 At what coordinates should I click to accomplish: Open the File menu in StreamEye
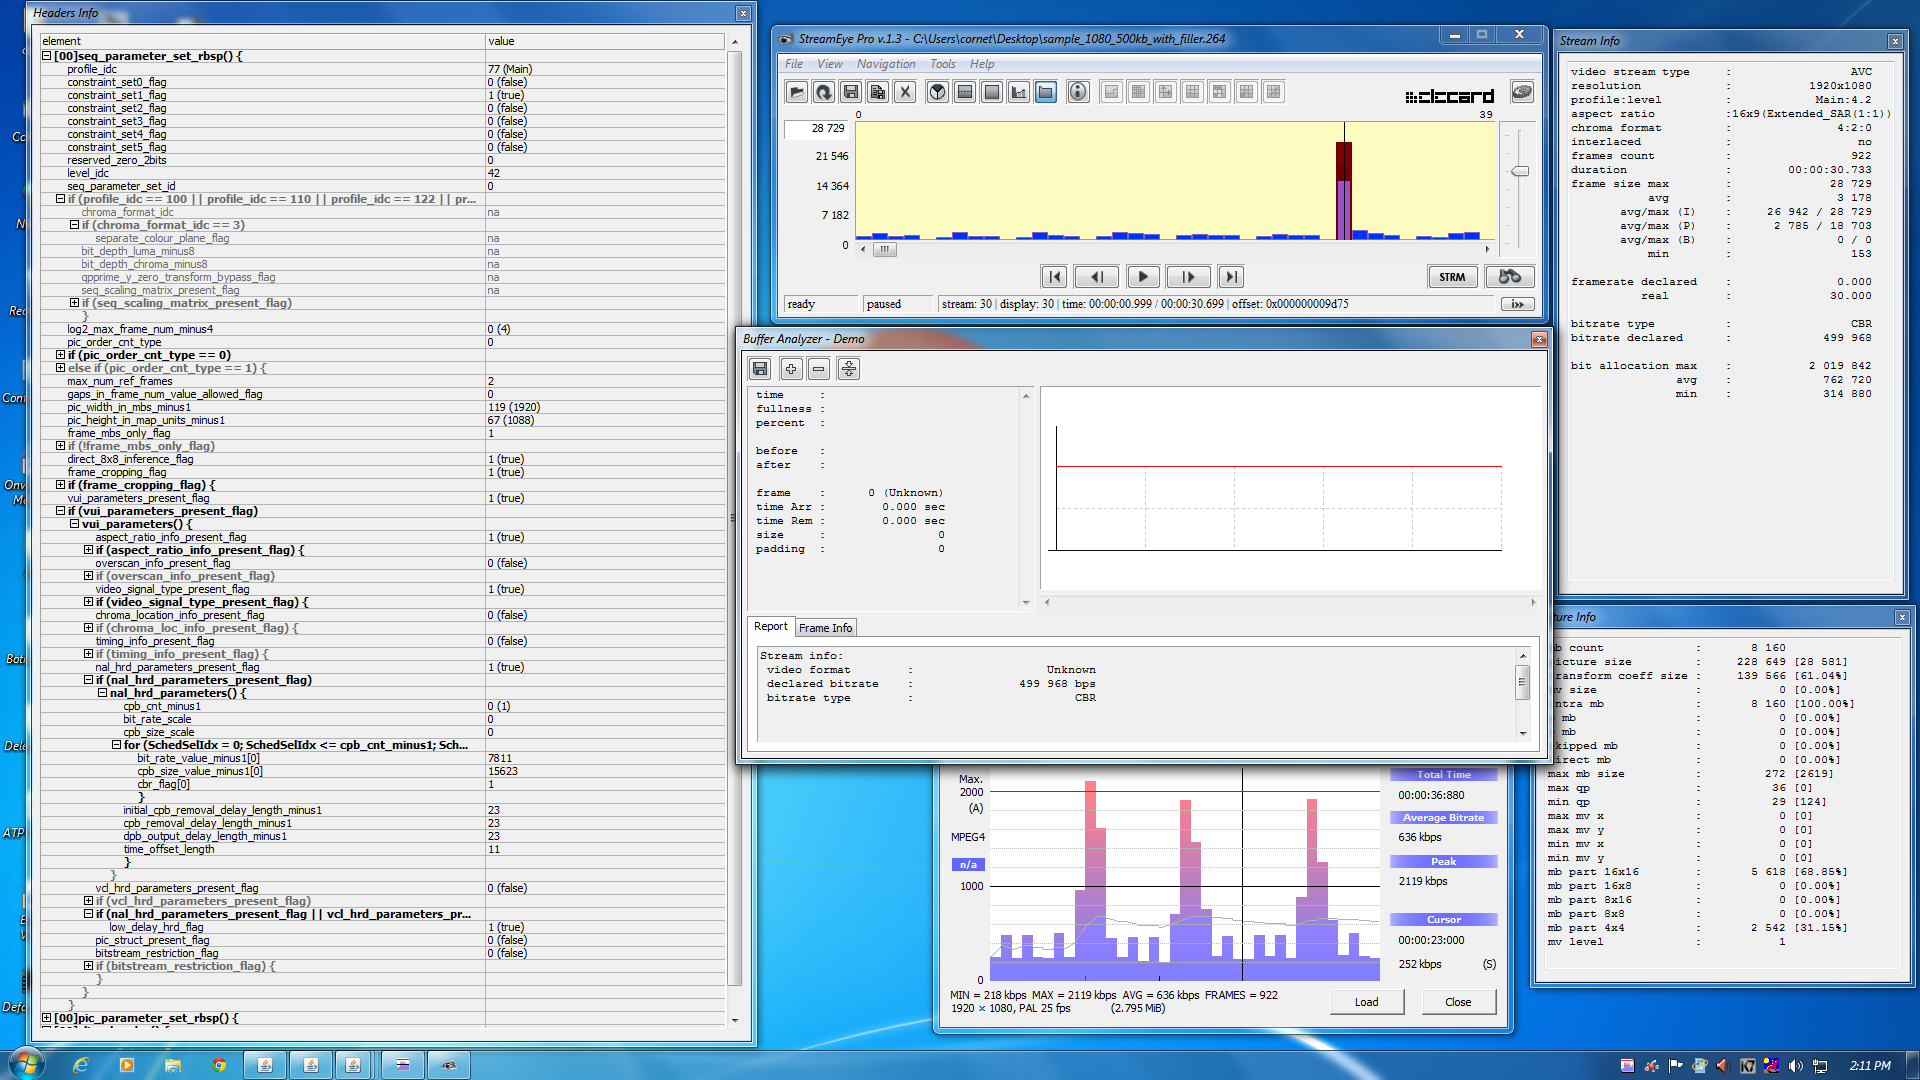click(x=794, y=64)
